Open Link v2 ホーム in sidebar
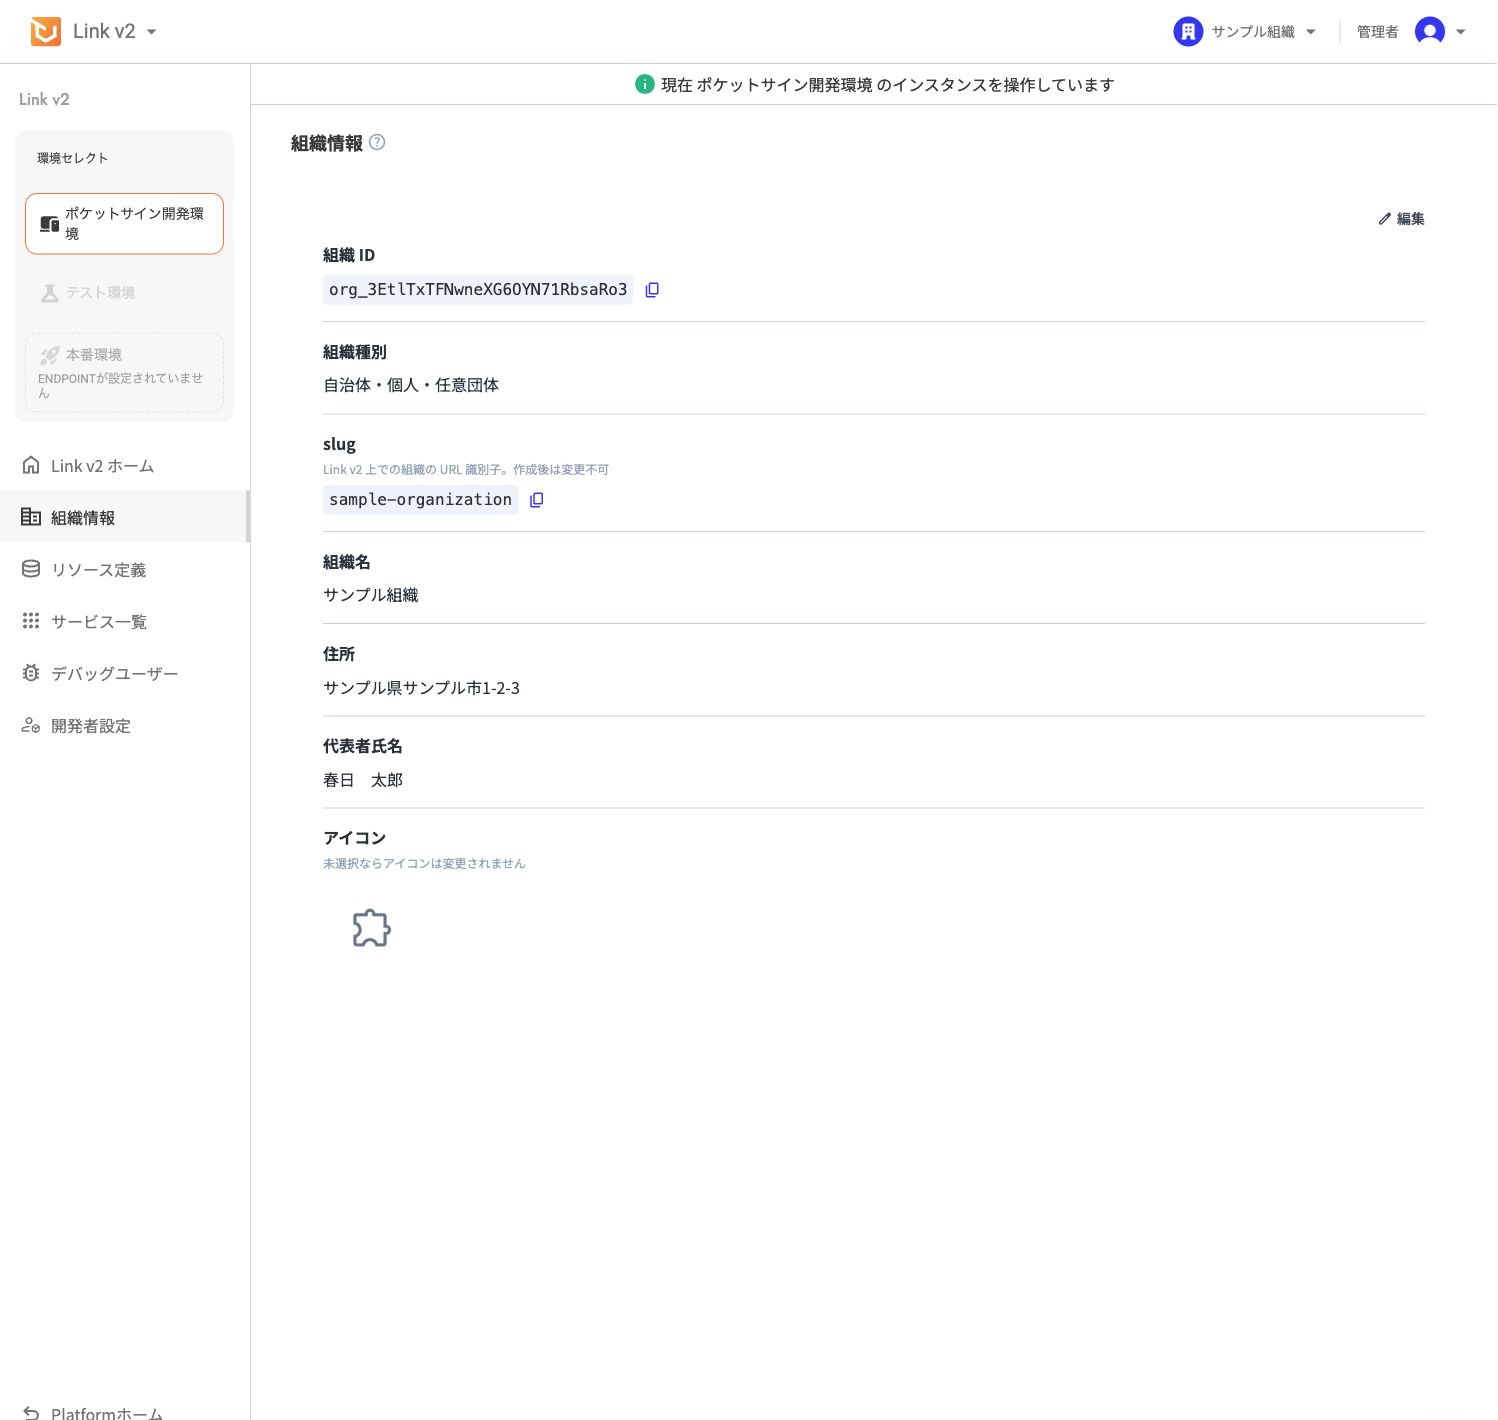The image size is (1498, 1420). pos(124,466)
